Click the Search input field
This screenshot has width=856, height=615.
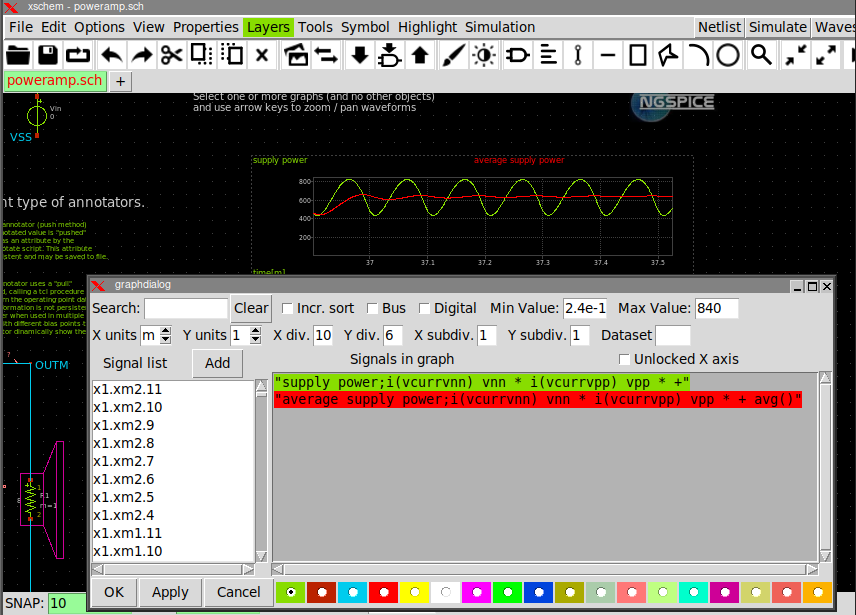click(186, 308)
